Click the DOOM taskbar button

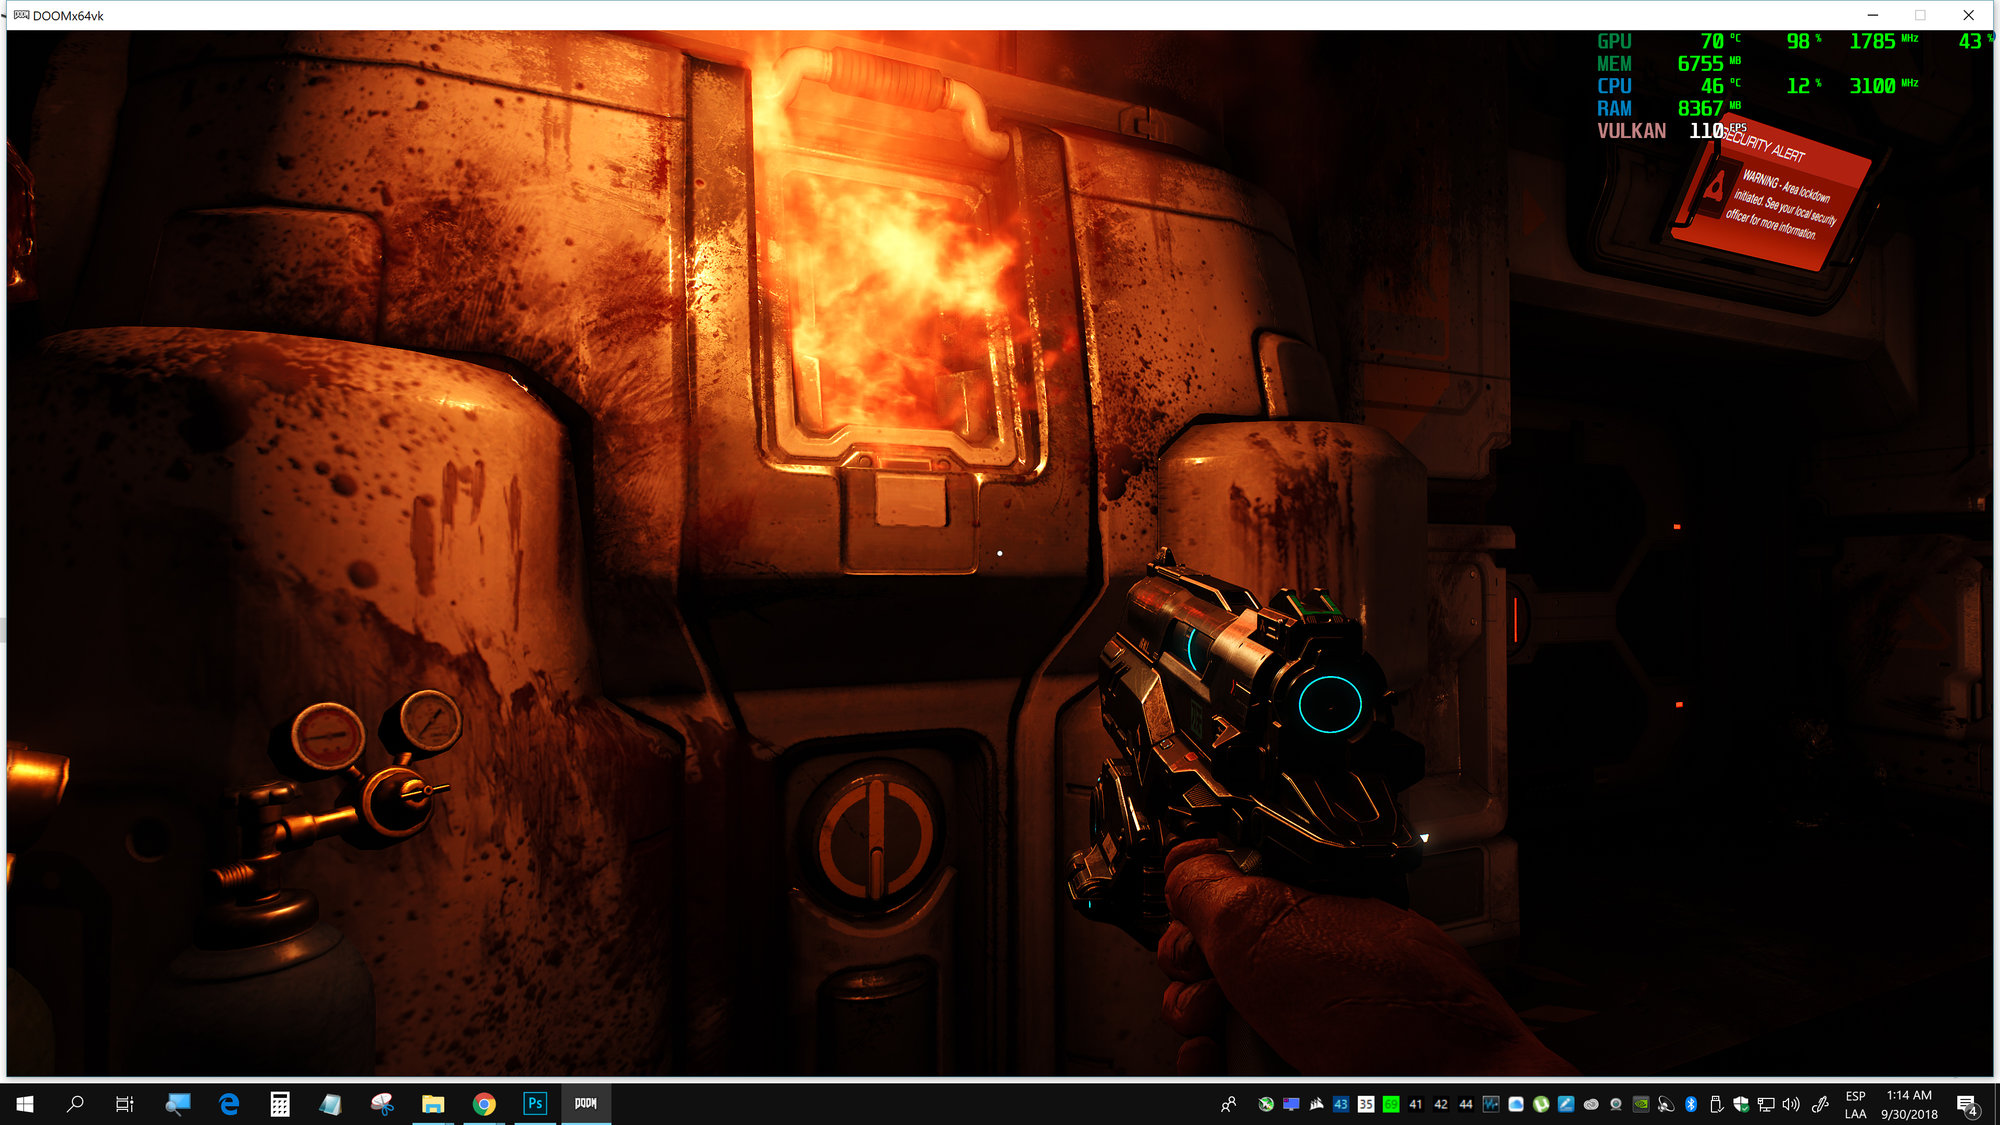586,1104
